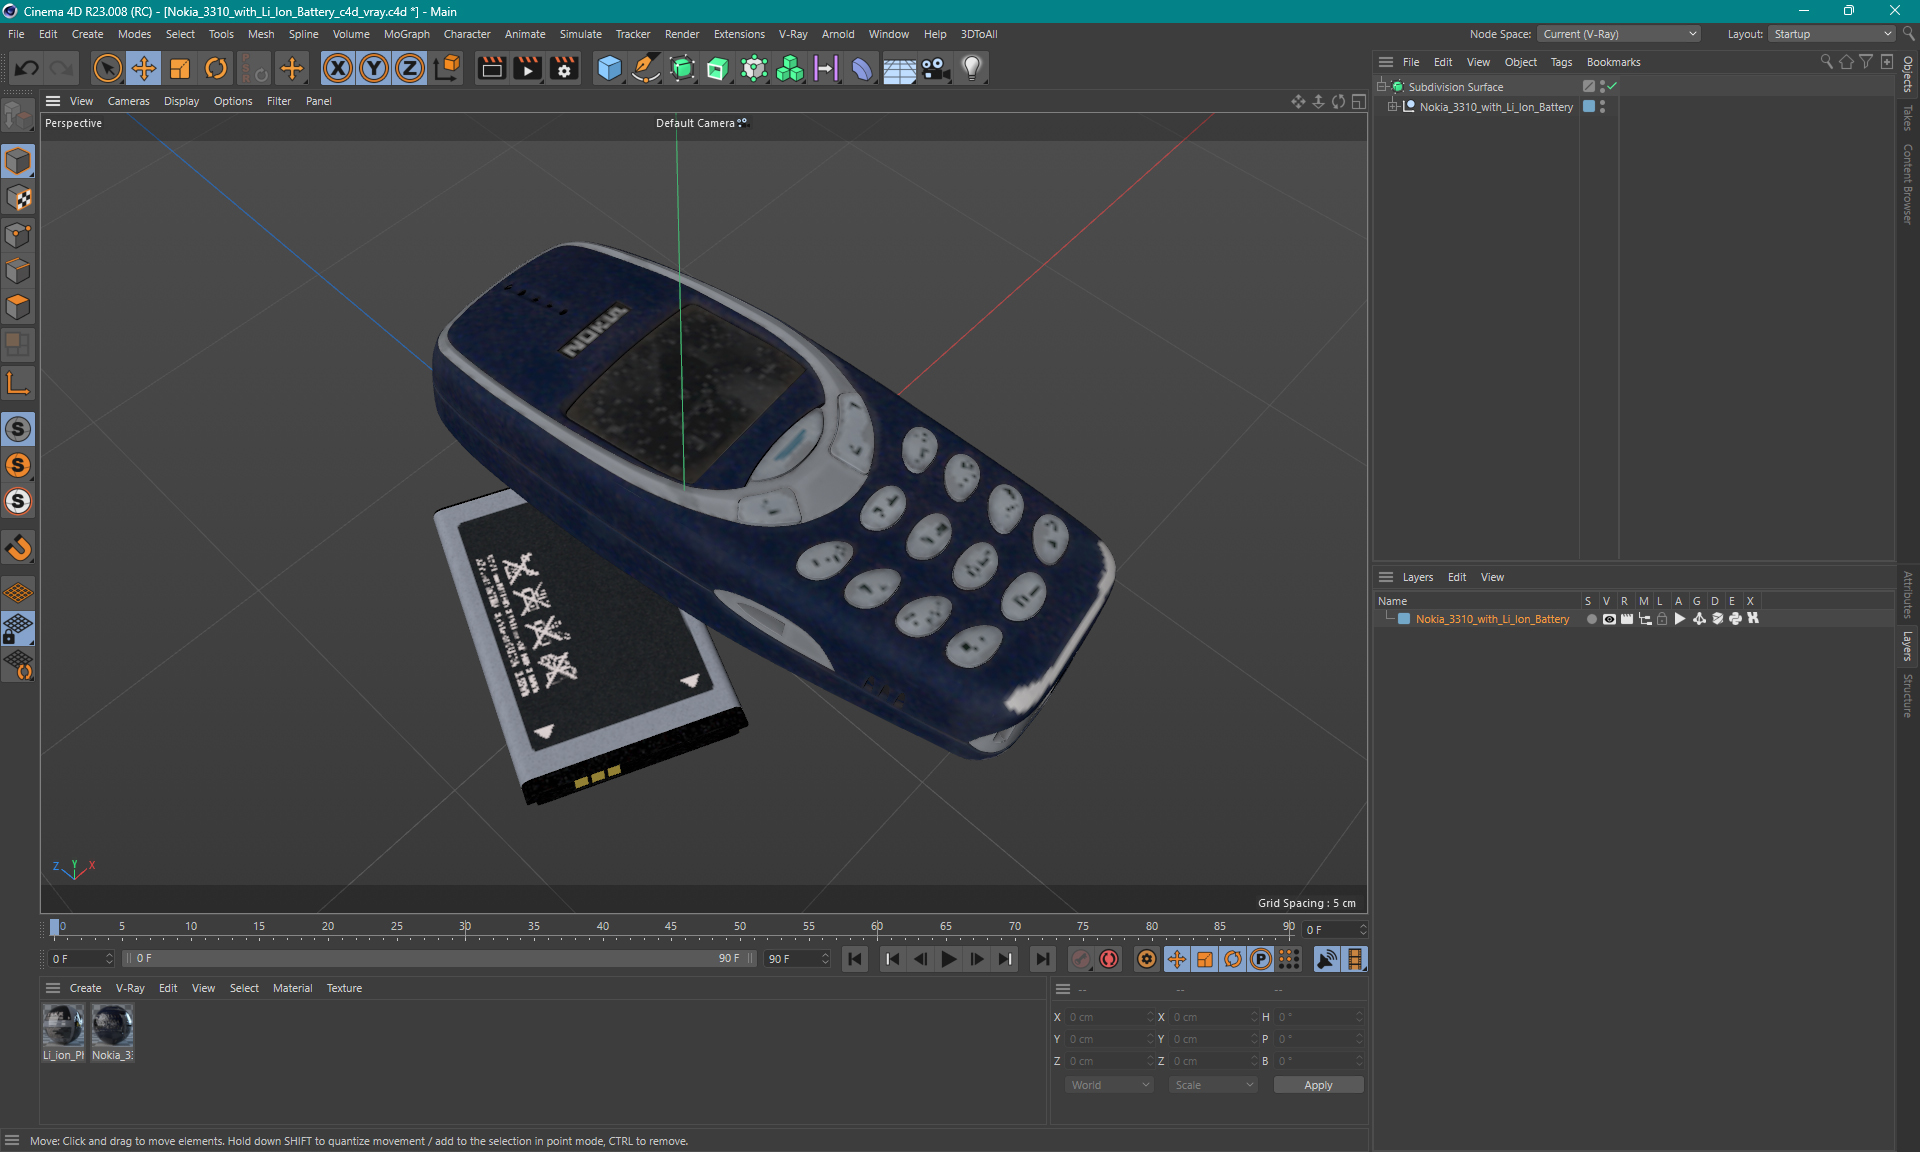Open the World coordinate dropdown
Screen dimensions: 1920x1152
tap(1110, 1085)
